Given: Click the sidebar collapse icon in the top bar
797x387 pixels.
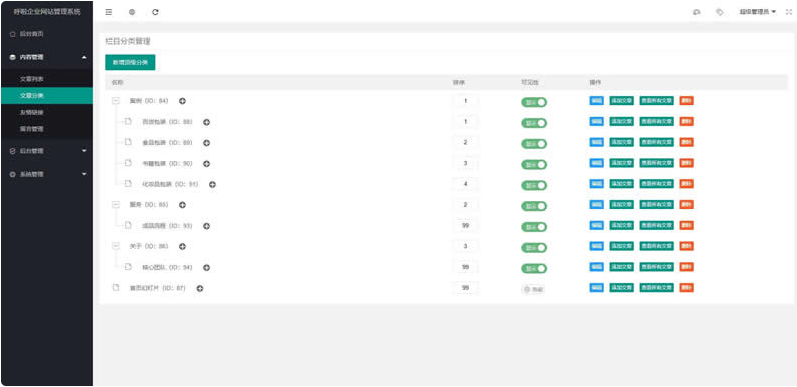Looking at the screenshot, I should (x=109, y=12).
